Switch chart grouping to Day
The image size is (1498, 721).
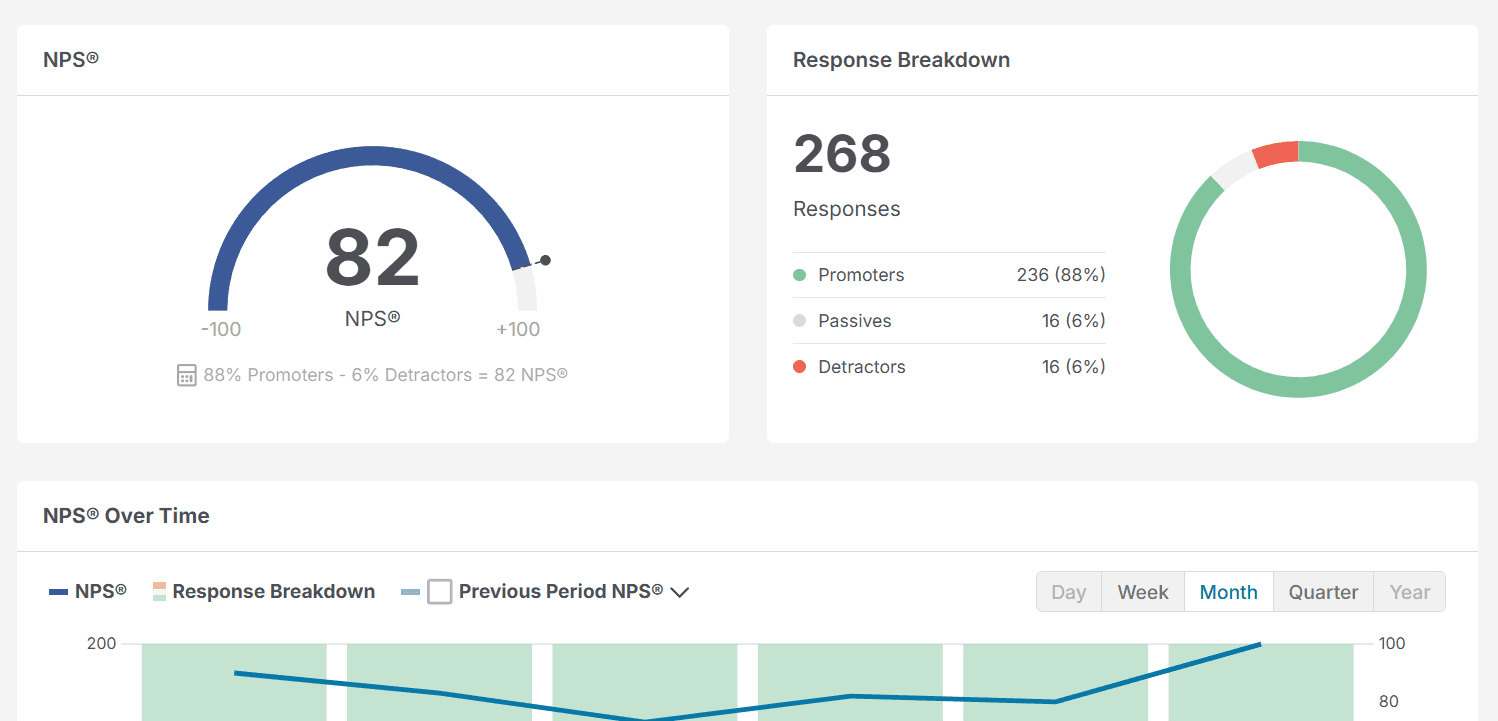[x=1069, y=592]
